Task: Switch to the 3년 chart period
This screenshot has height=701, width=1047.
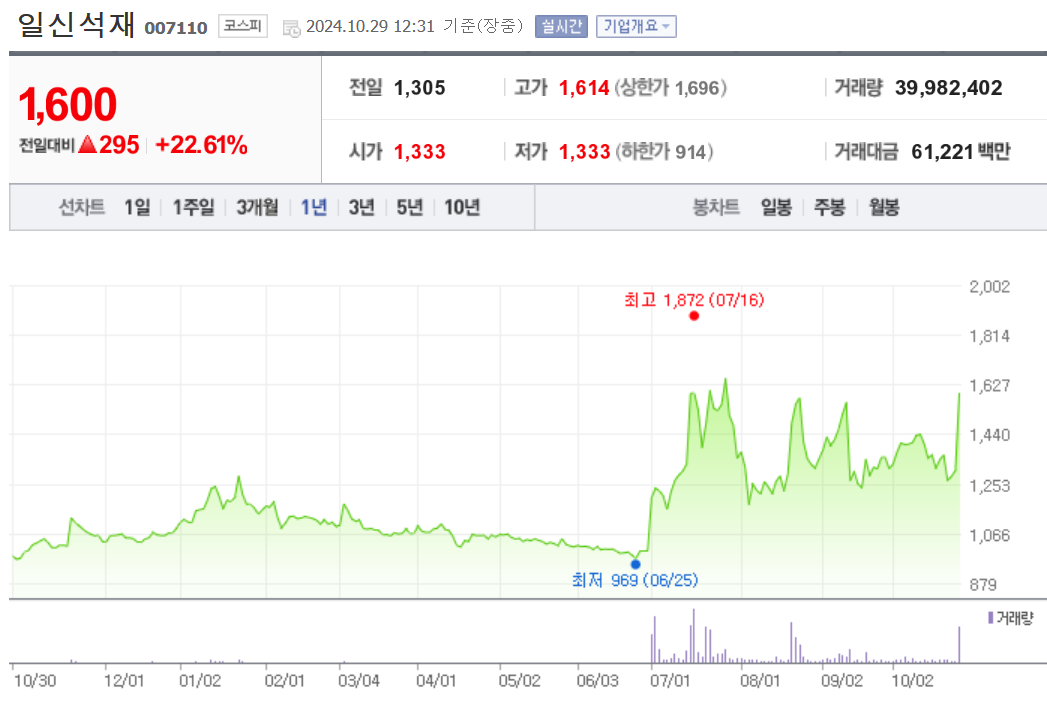Action: [x=361, y=208]
